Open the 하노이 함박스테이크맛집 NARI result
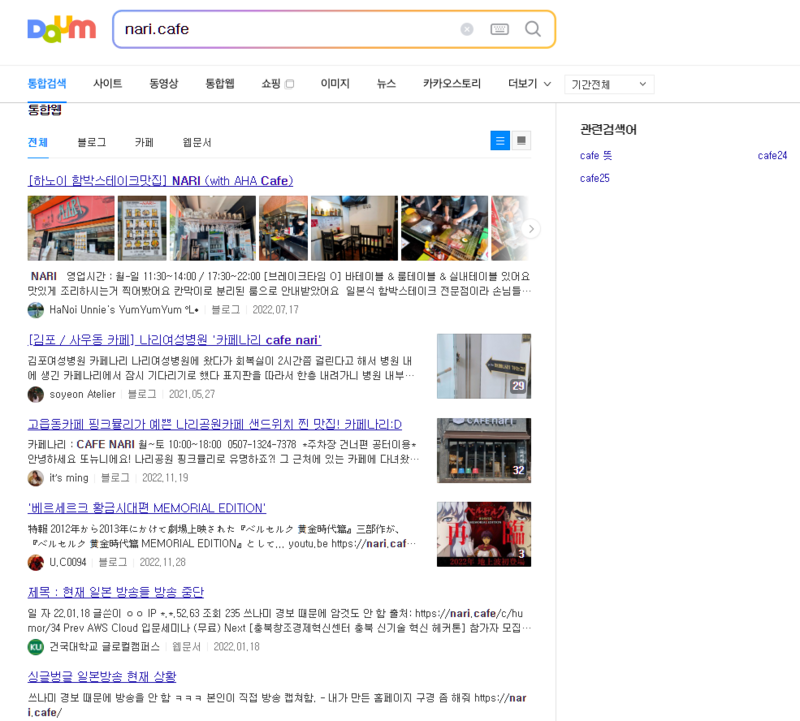Screen dimensions: 800x721 click(x=161, y=181)
